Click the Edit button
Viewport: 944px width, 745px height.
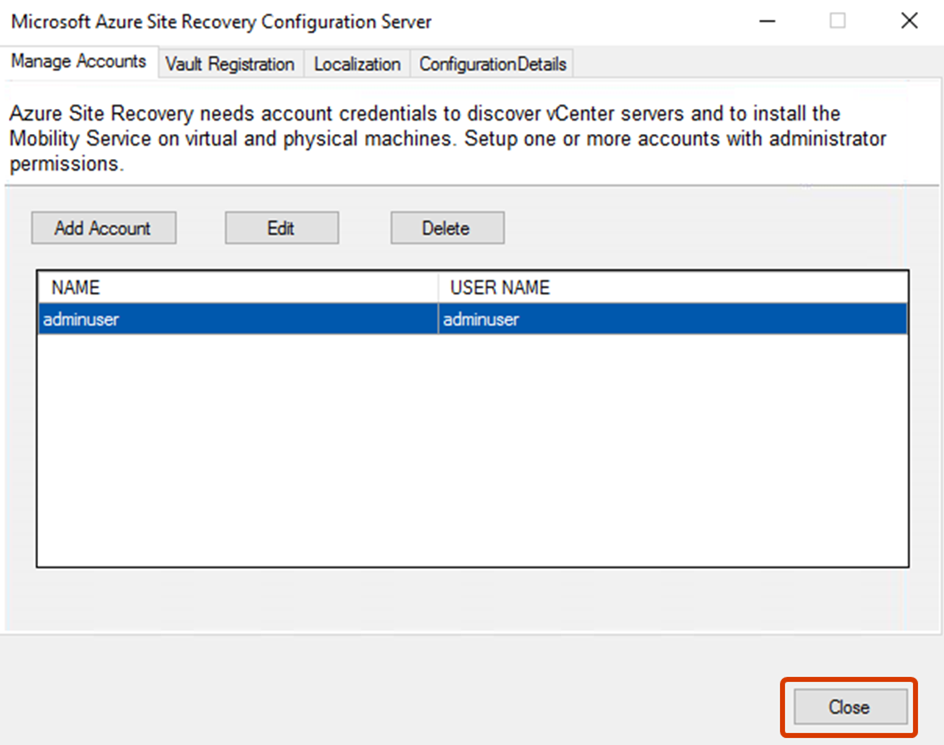(281, 227)
